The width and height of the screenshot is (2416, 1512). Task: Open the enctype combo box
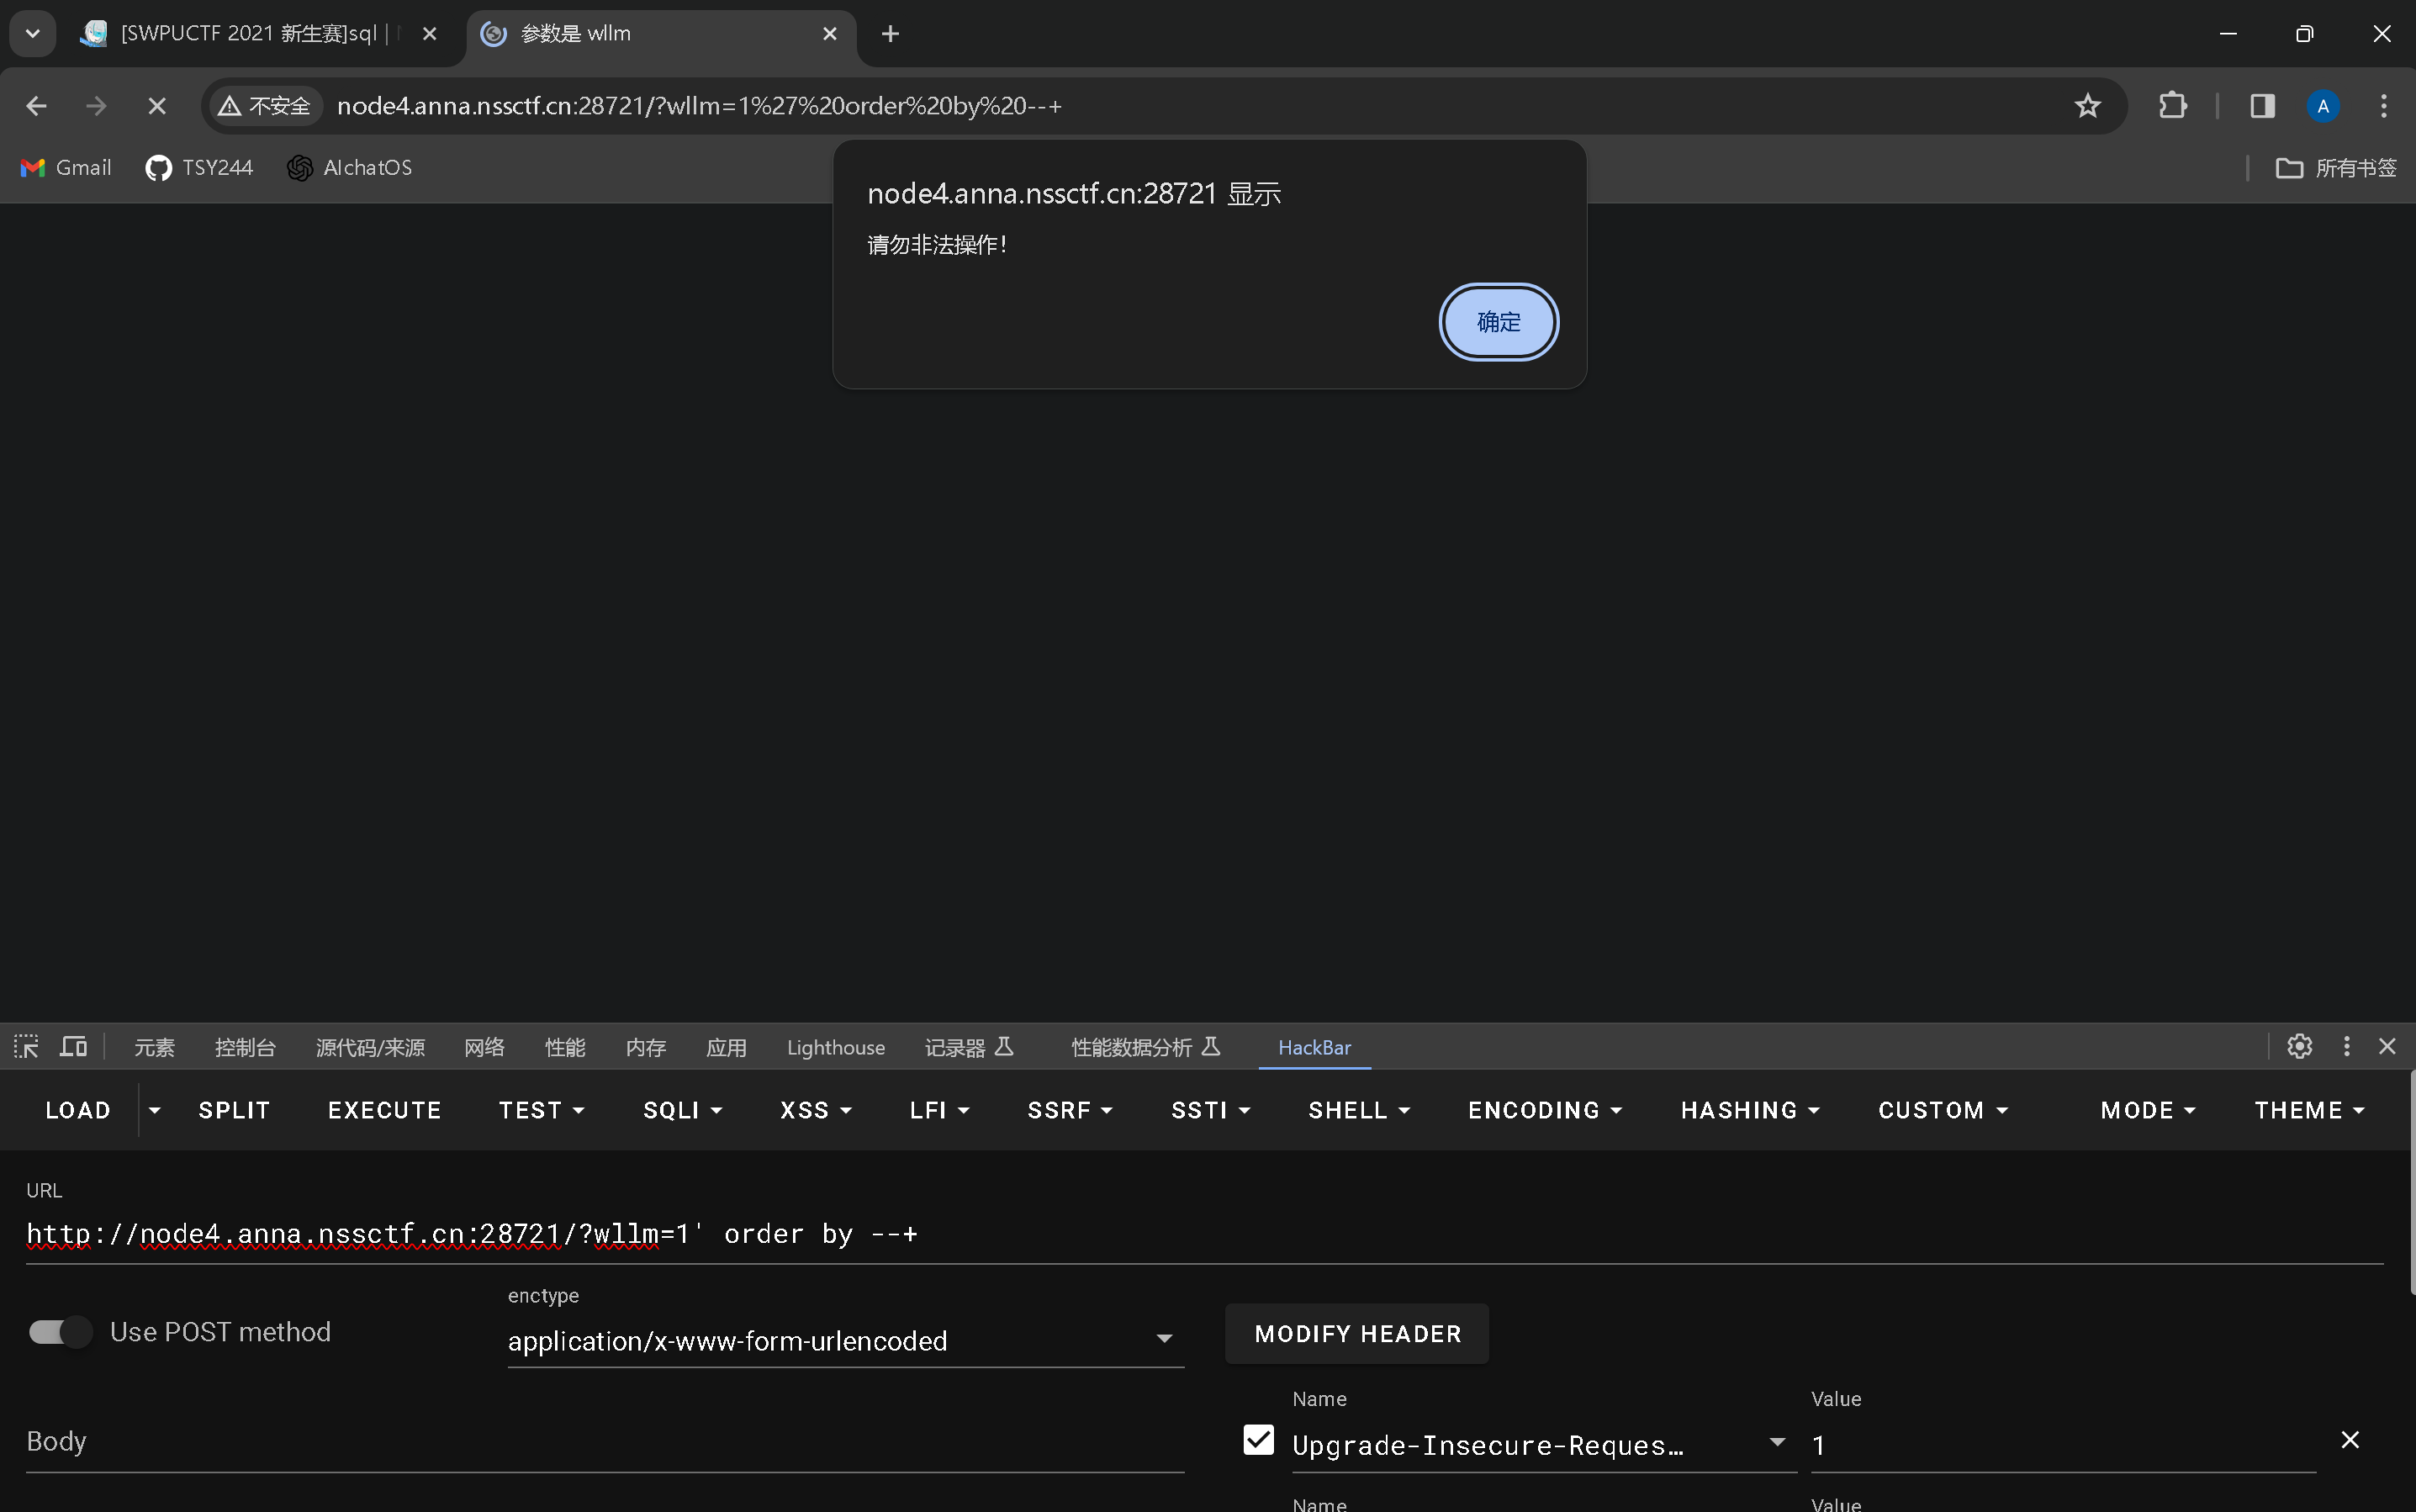(845, 1340)
